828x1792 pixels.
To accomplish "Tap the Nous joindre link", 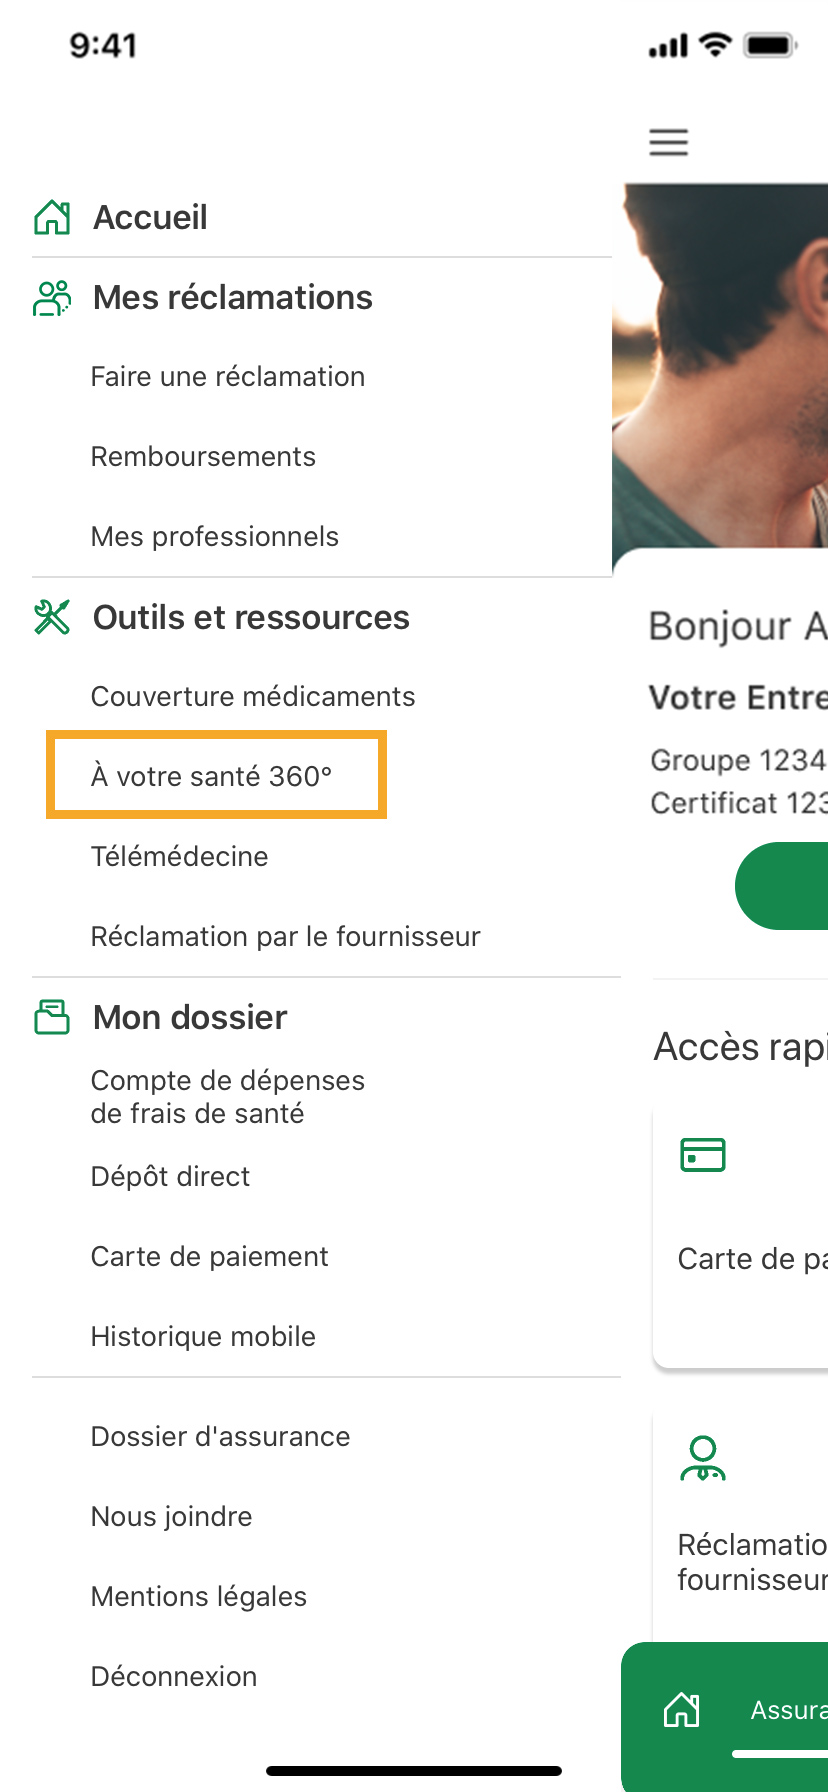I will (172, 1517).
